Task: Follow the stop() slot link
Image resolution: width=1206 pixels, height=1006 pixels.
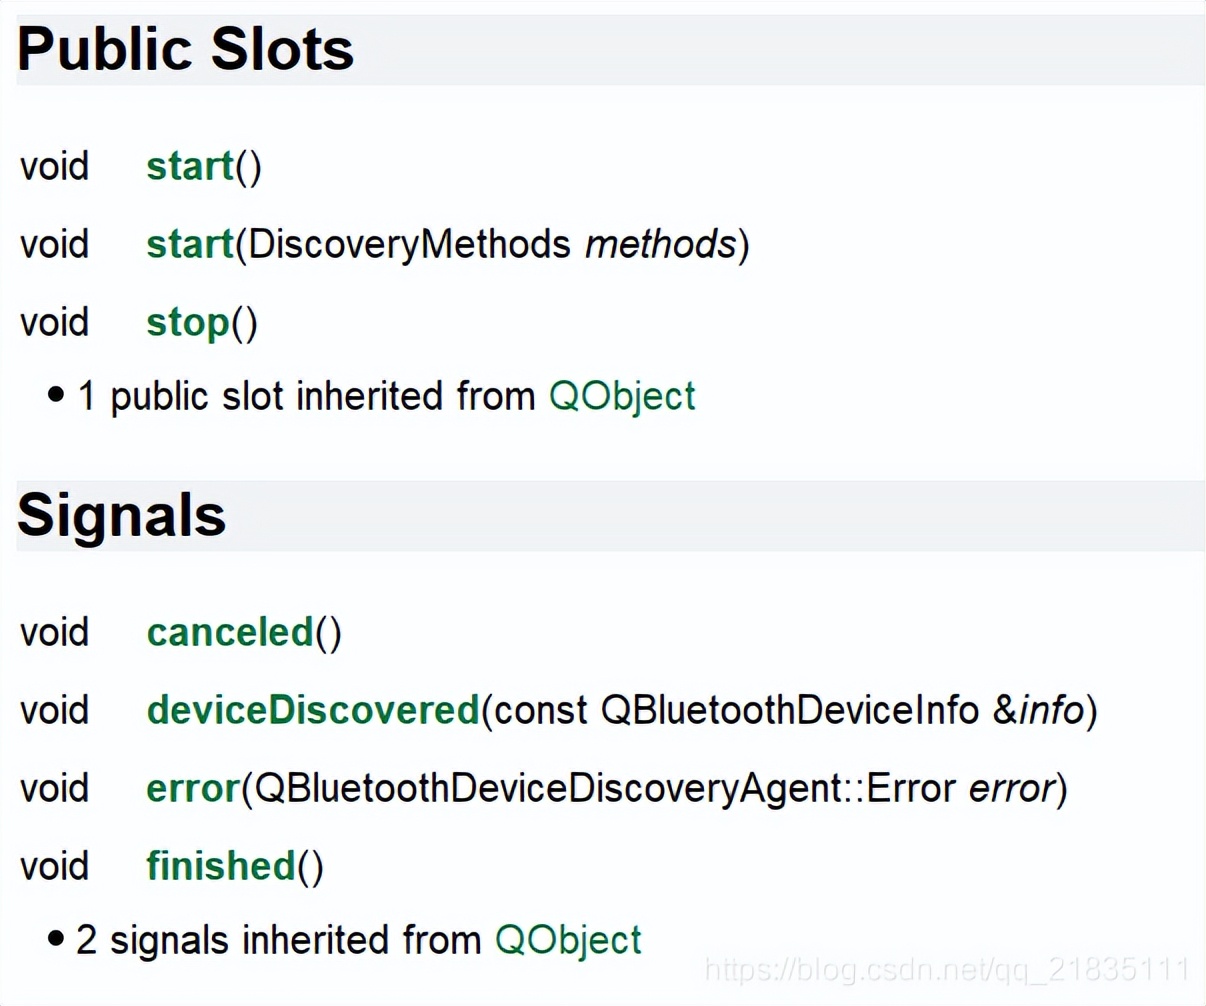Action: 188,323
